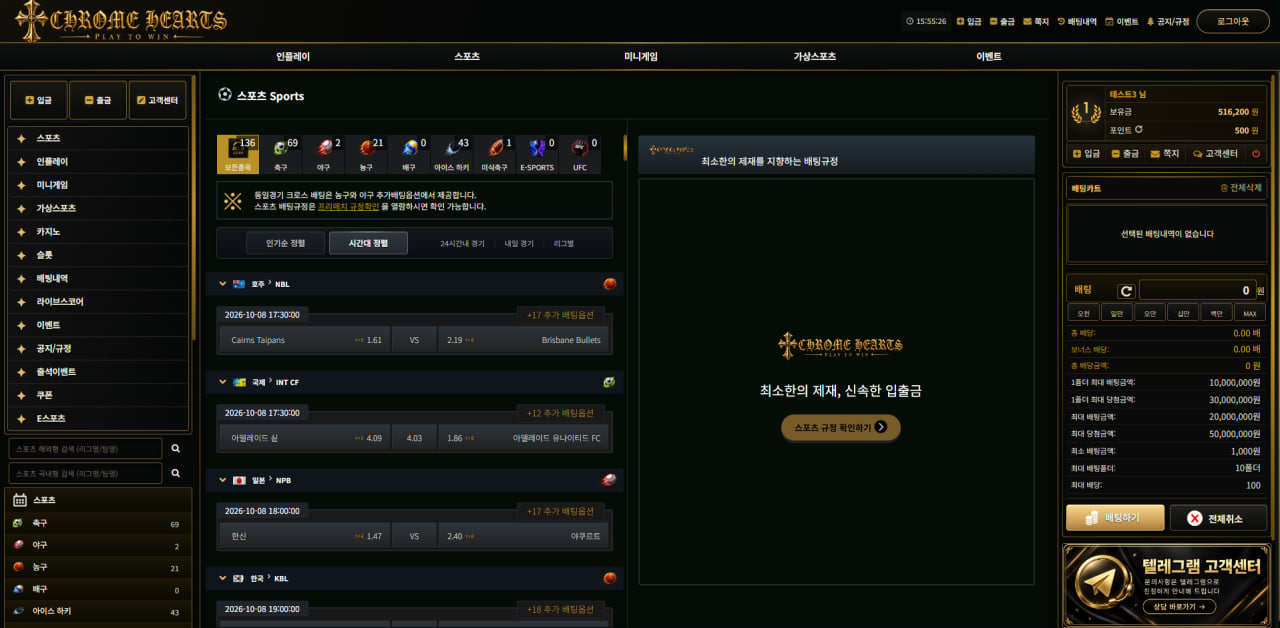
Task: Click the refresh icon beside the bet amount
Action: pyautogui.click(x=1125, y=291)
